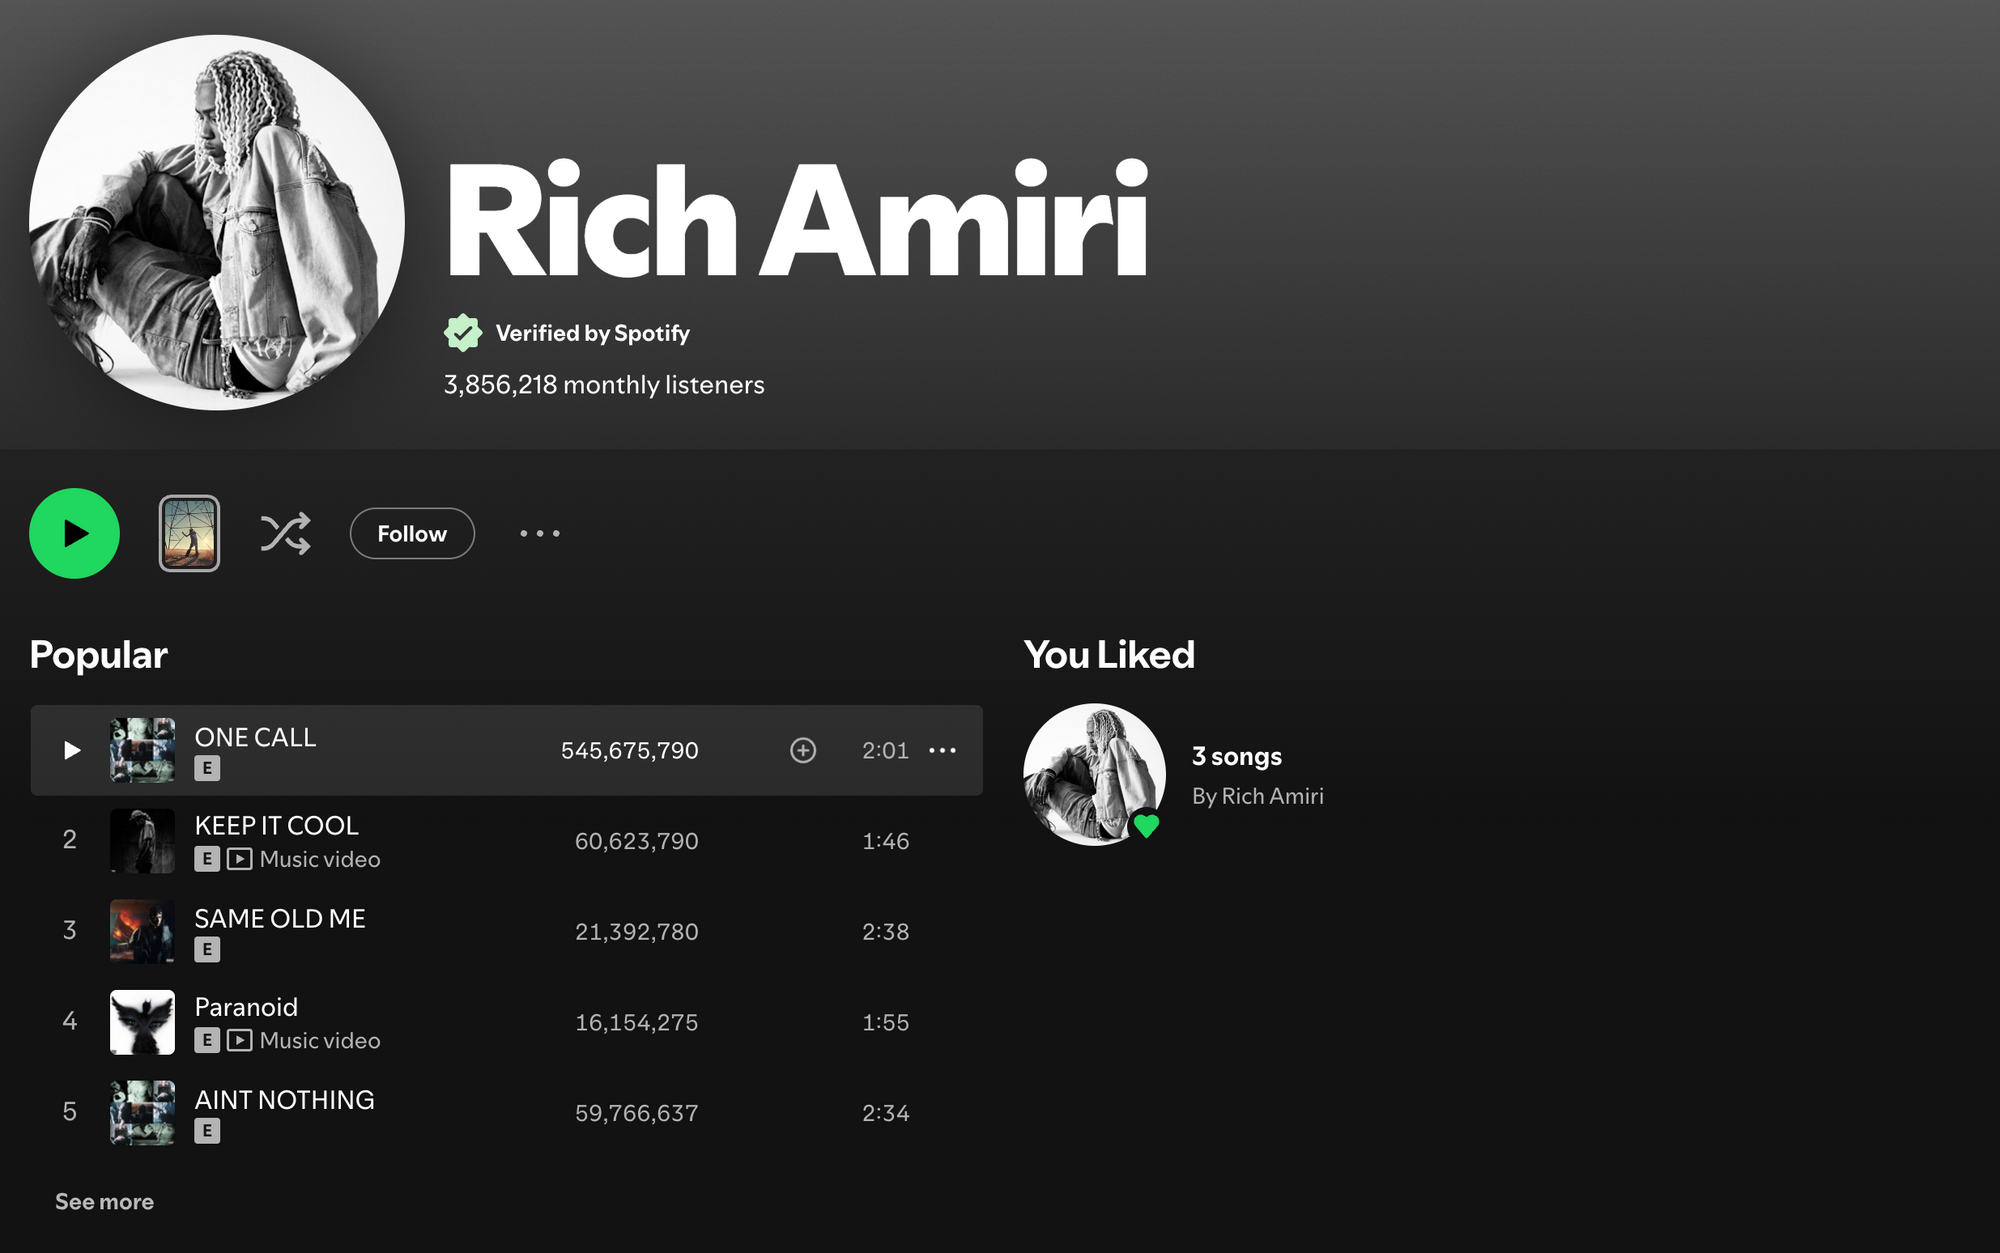
Task: Open the SAME OLD ME cover art
Action: [142, 932]
